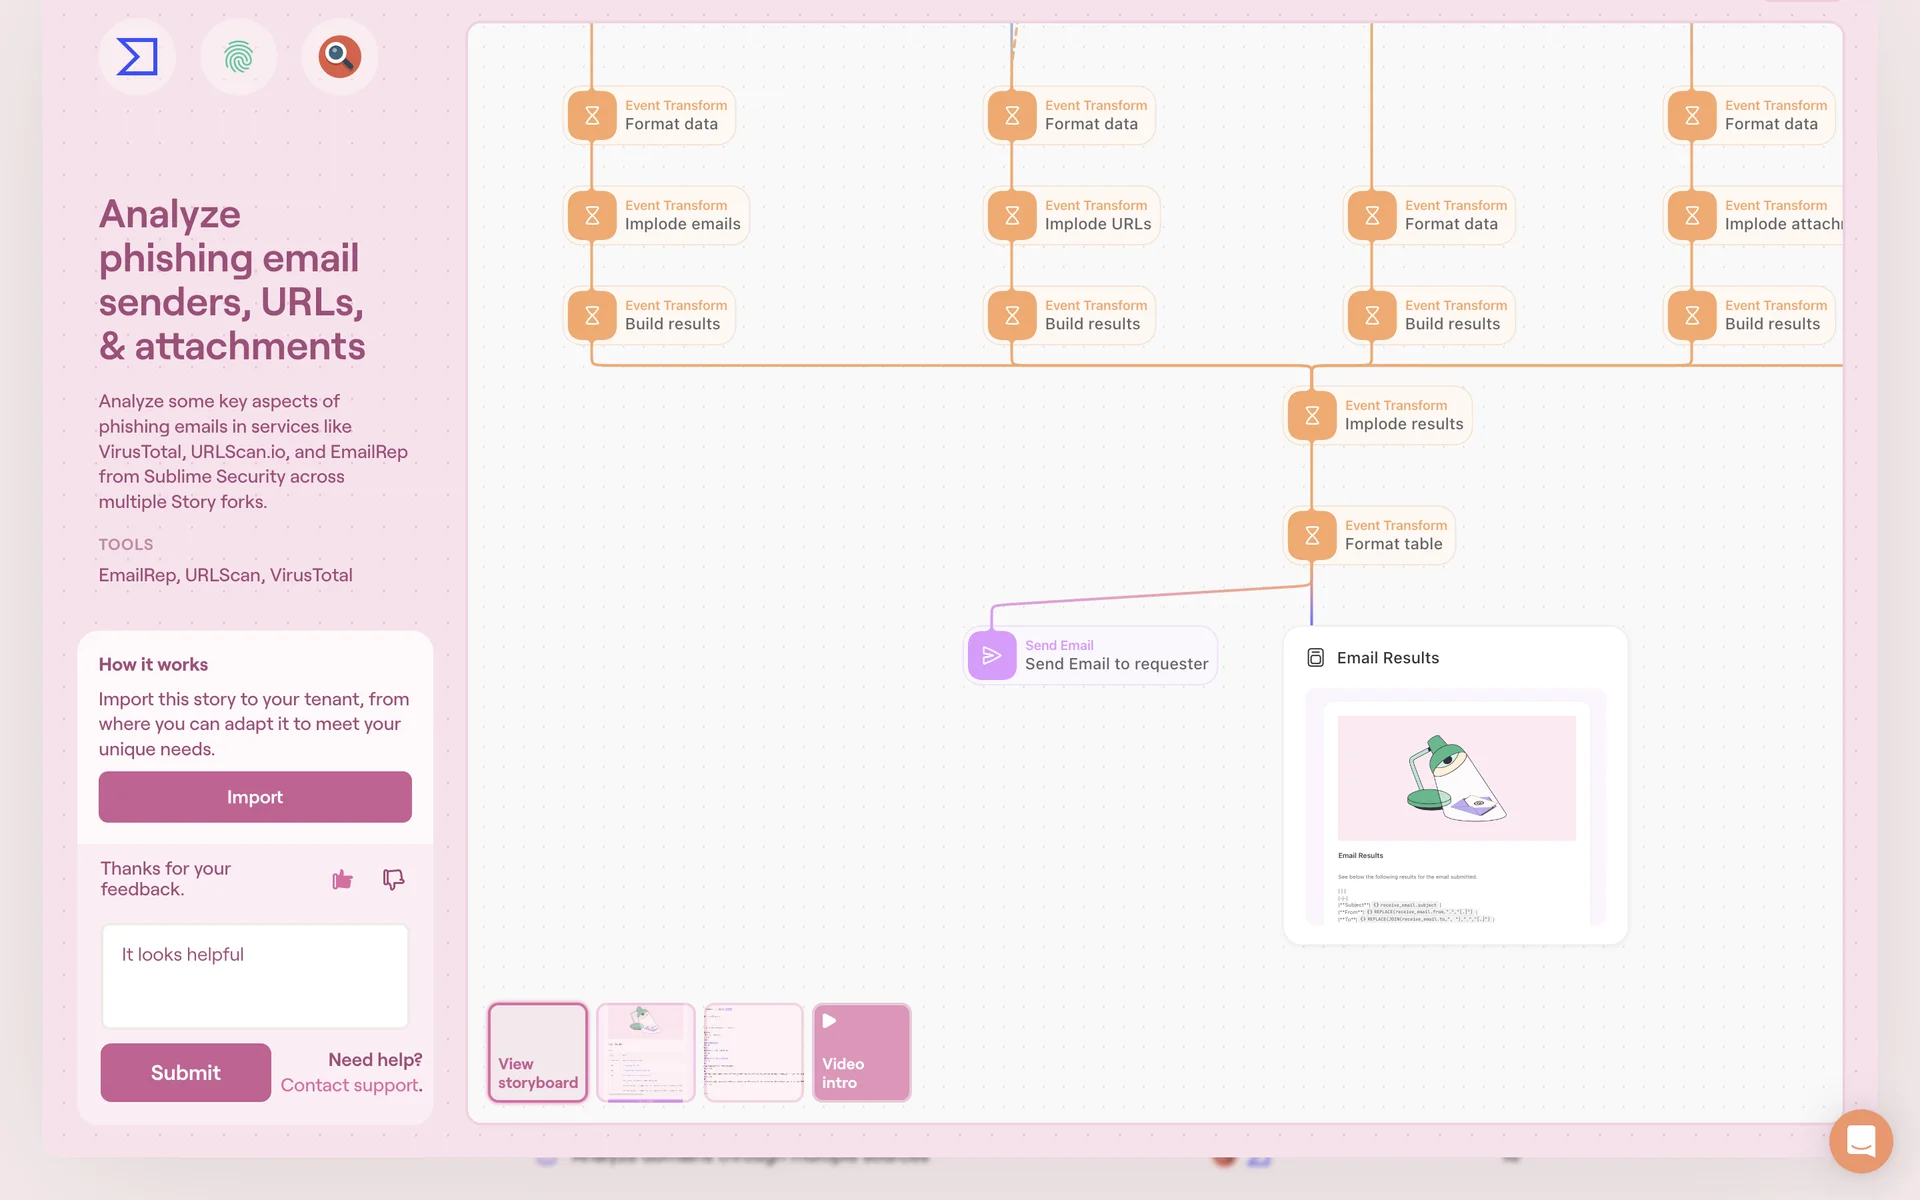This screenshot has width=1920, height=1200.
Task: Click the green fingerprint EmailRep icon
Action: pos(238,57)
